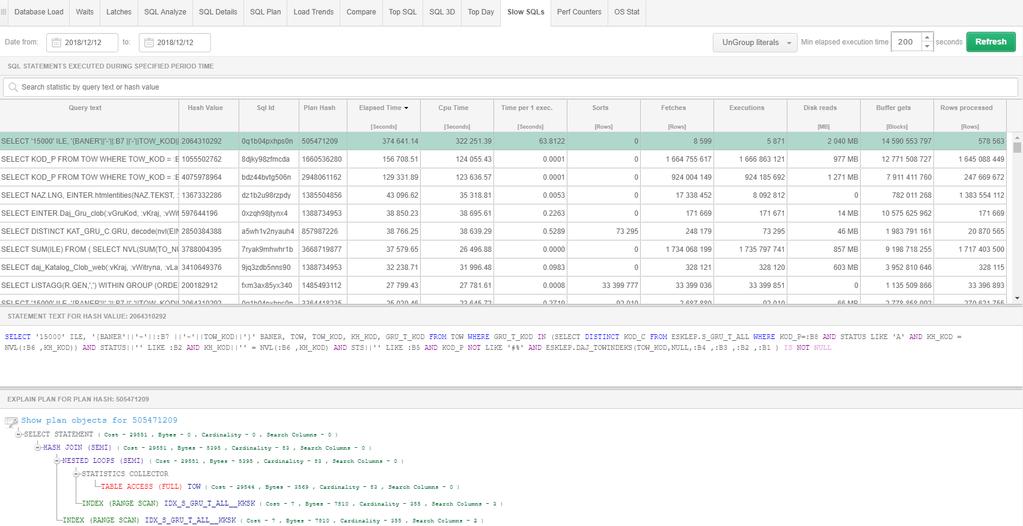Go to the SQL Analyze tab
The height and width of the screenshot is (526, 1023).
pyautogui.click(x=165, y=12)
